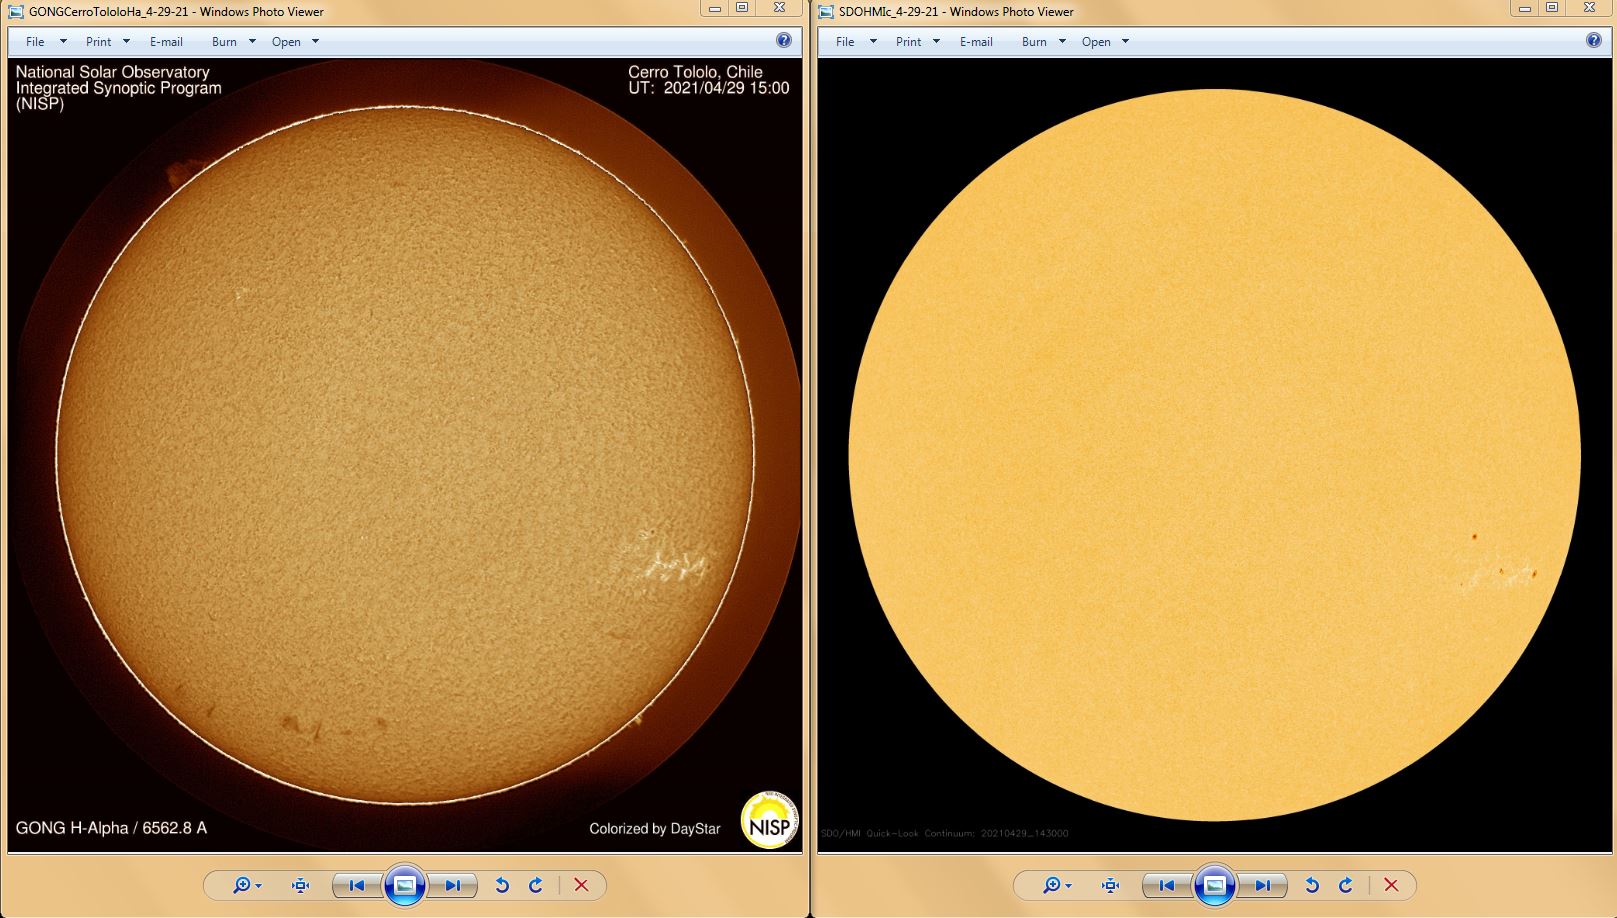Click the NISP logo on H-Alpha image

tap(769, 820)
